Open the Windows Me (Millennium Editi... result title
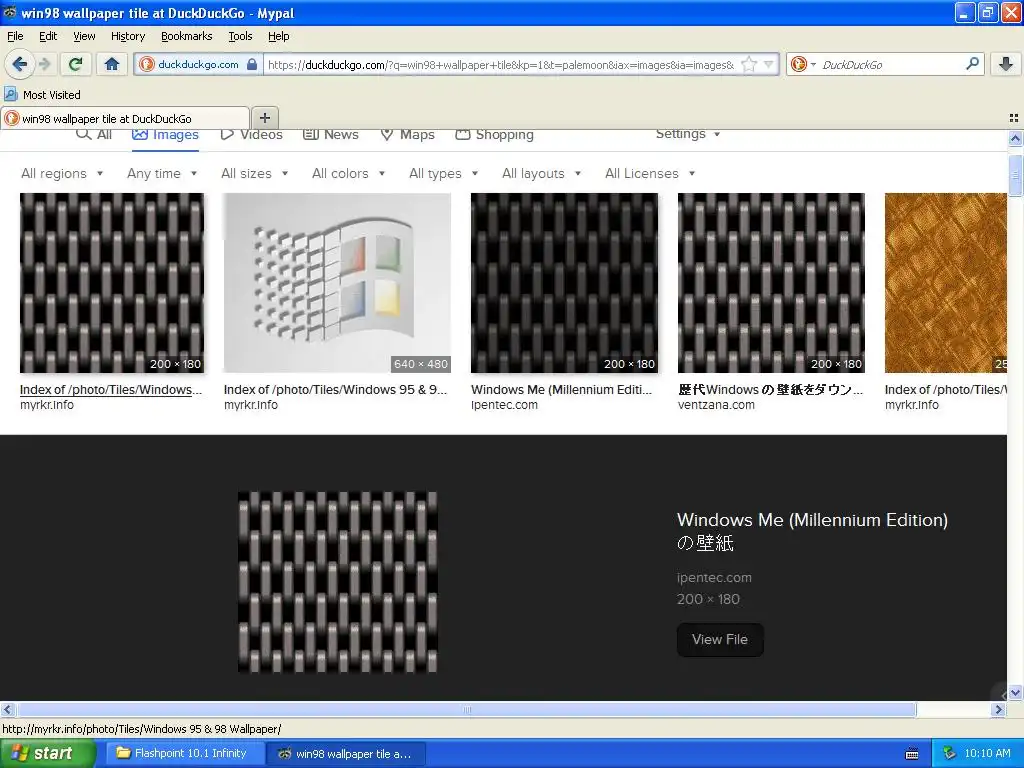Viewport: 1024px width, 768px height. (562, 390)
